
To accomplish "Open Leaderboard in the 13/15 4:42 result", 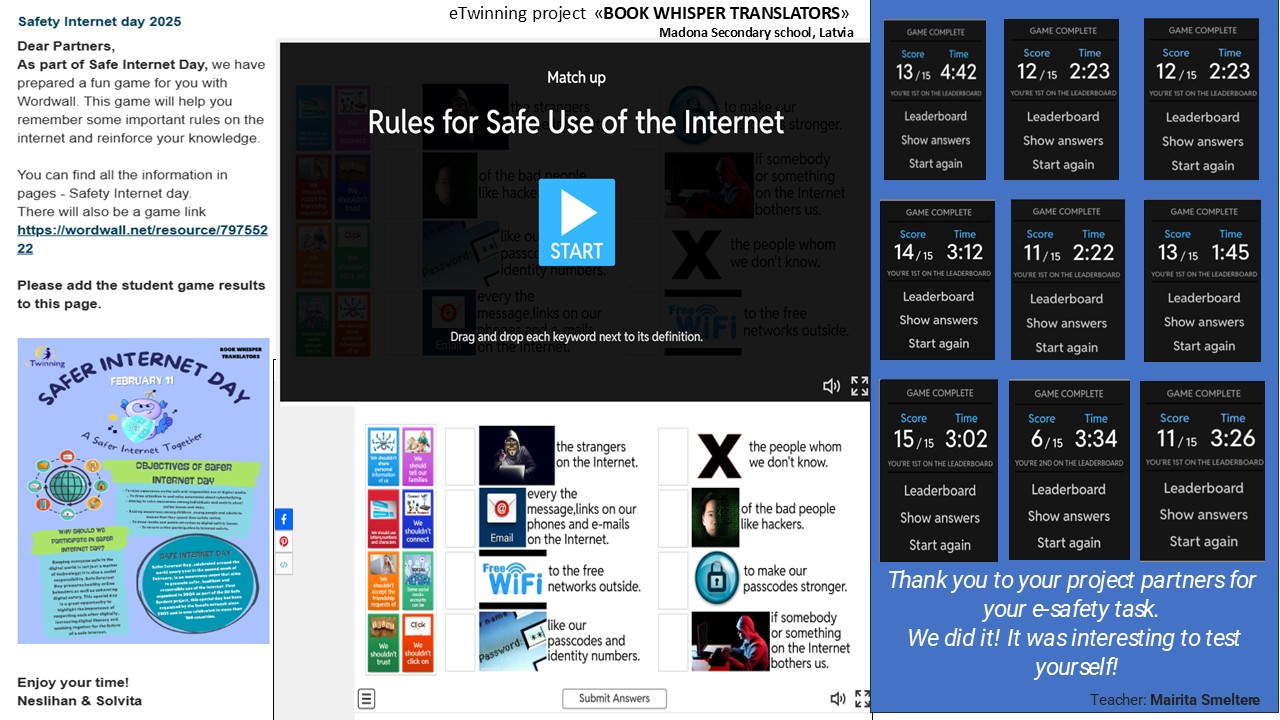I will coord(935,116).
